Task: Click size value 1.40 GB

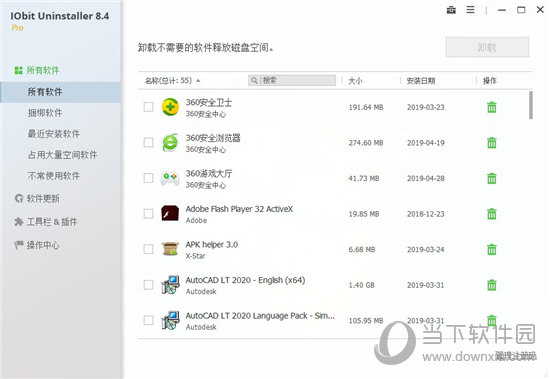Action: pos(361,285)
